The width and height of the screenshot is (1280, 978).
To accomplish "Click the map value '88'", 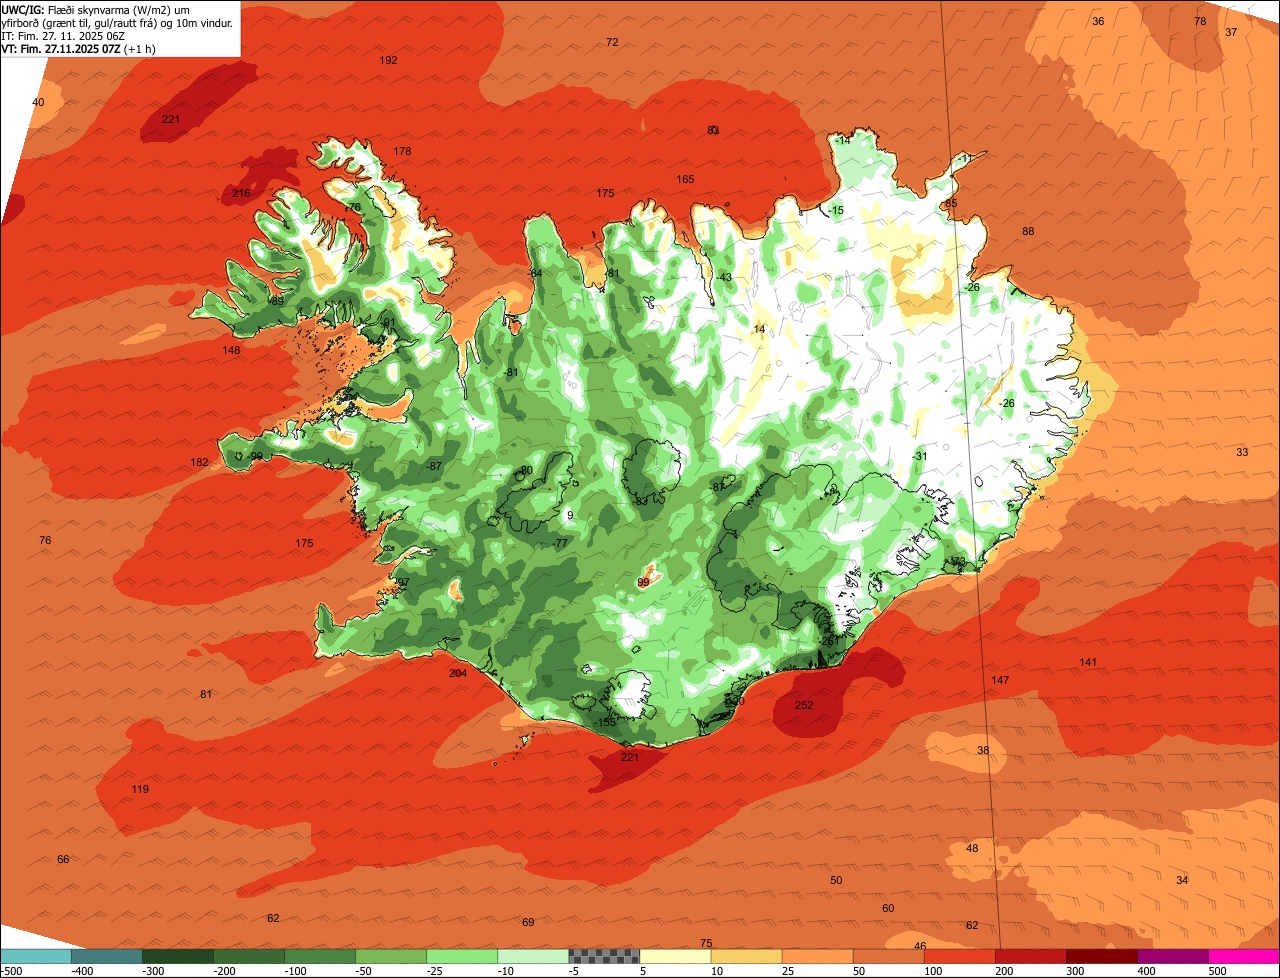I will click(1028, 231).
